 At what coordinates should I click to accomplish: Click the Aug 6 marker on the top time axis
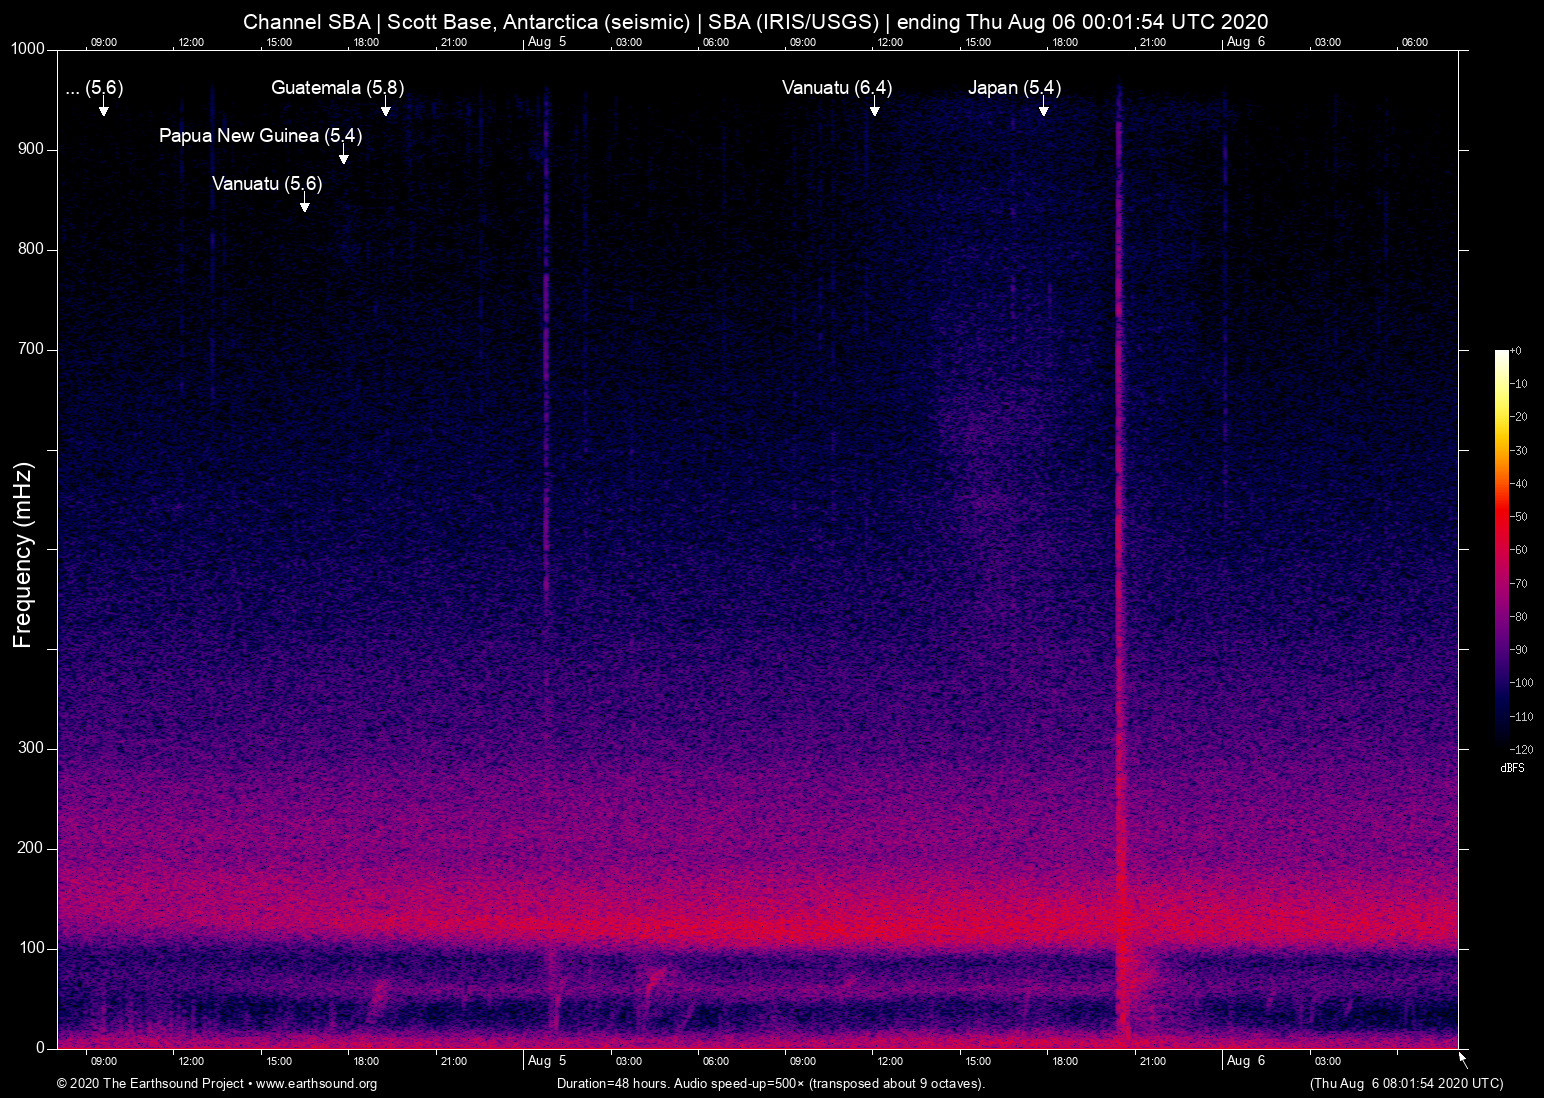point(1245,42)
